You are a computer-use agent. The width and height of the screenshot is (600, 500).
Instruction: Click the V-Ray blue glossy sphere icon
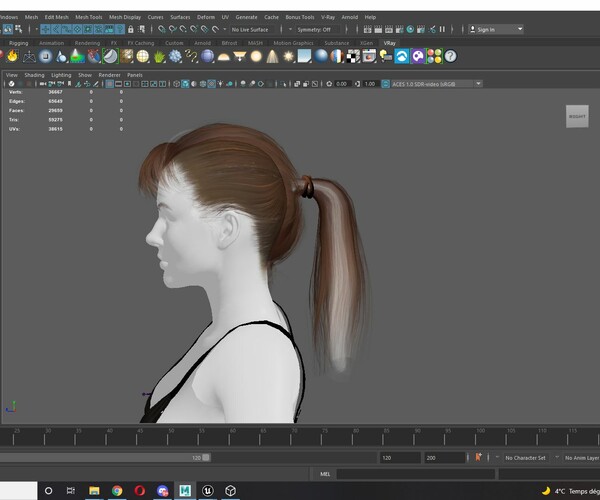click(x=321, y=56)
